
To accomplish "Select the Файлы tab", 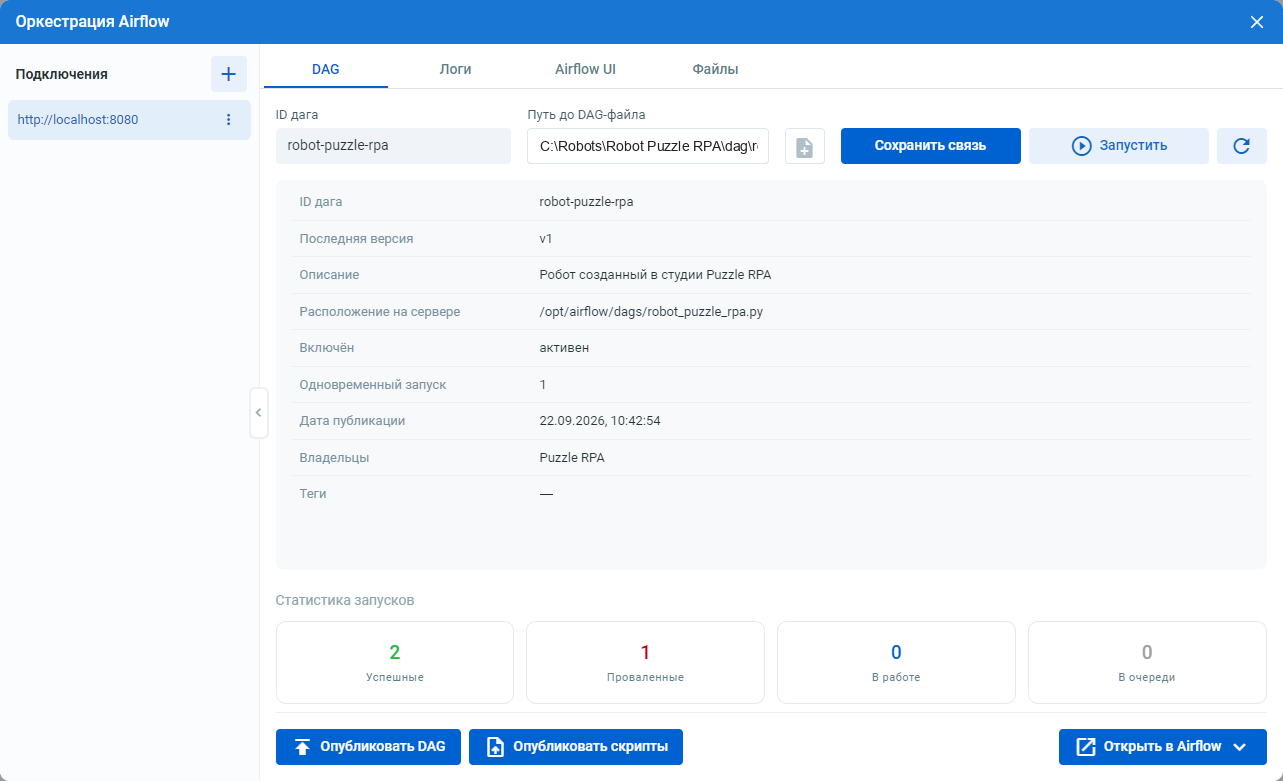I will click(715, 70).
